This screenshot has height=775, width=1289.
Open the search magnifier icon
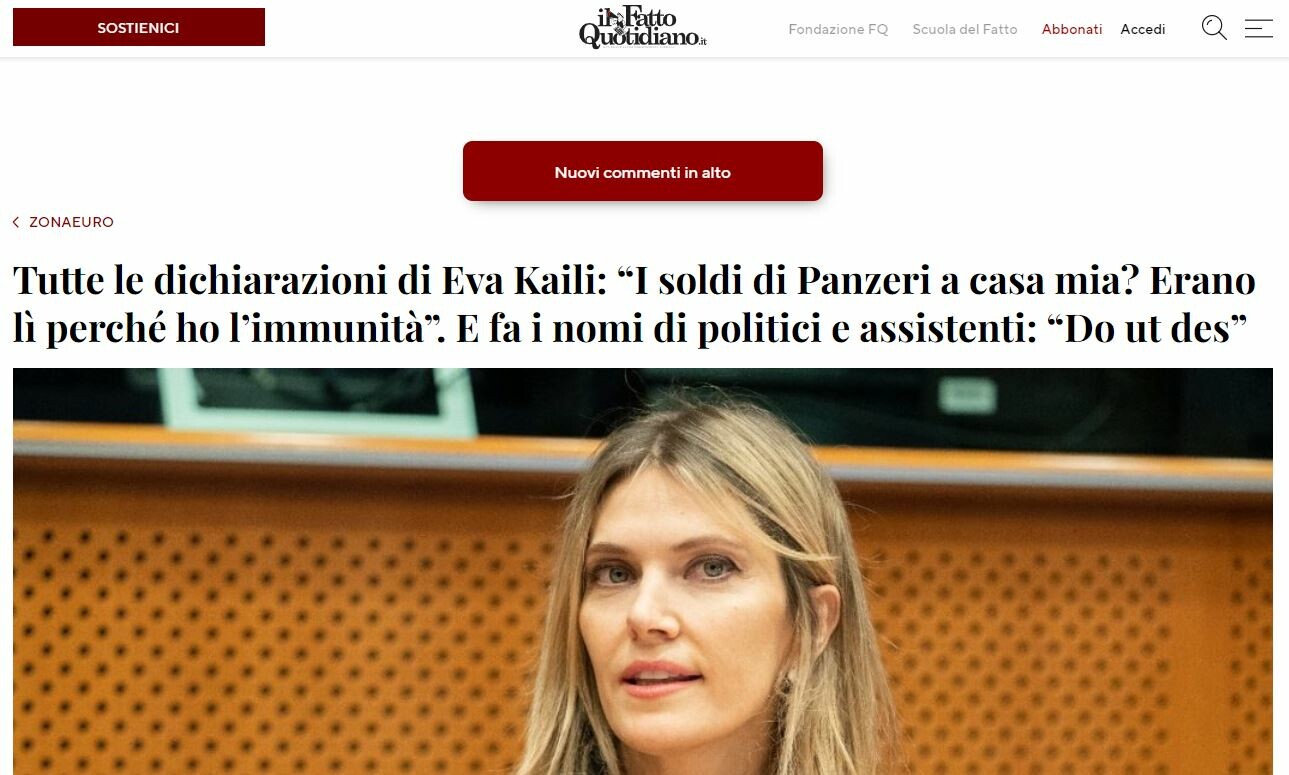point(1214,28)
